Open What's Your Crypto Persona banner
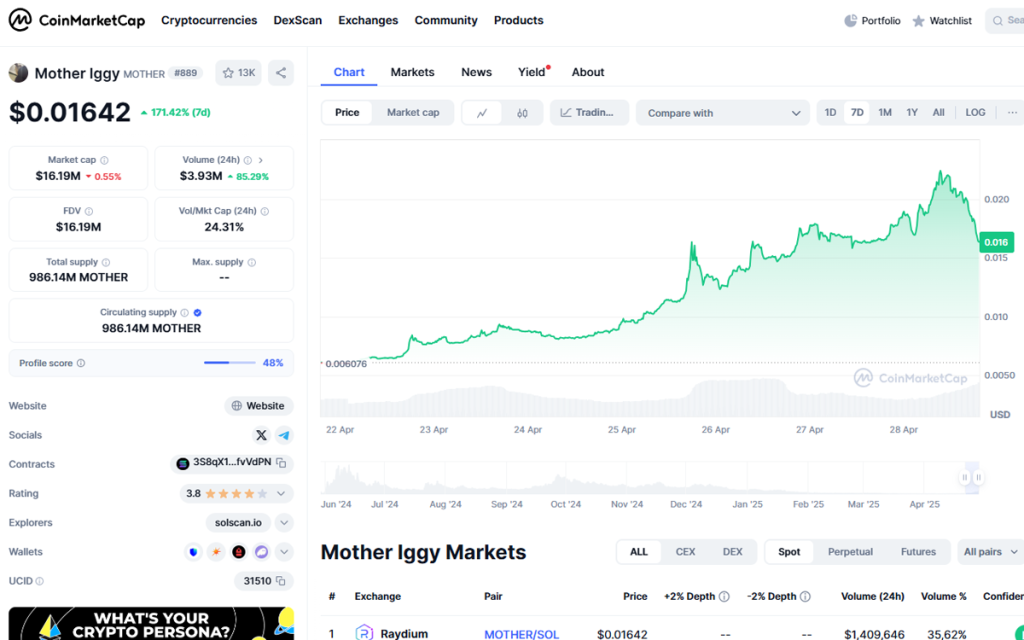Viewport: 1024px width, 640px height. point(152,624)
